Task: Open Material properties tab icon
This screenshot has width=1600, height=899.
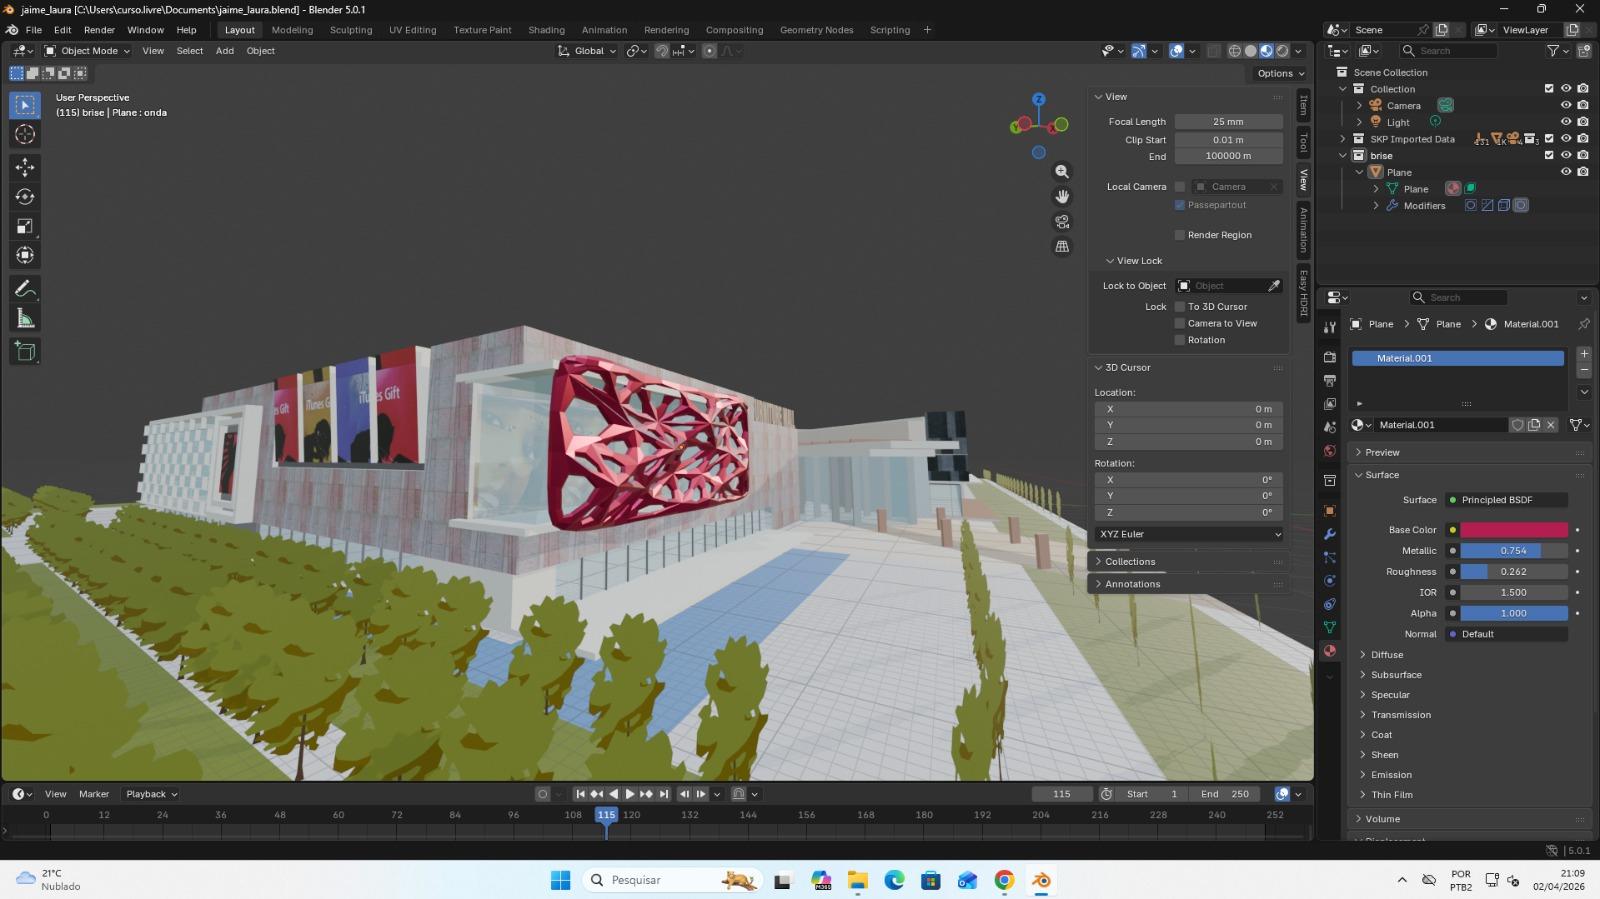Action: pos(1329,651)
